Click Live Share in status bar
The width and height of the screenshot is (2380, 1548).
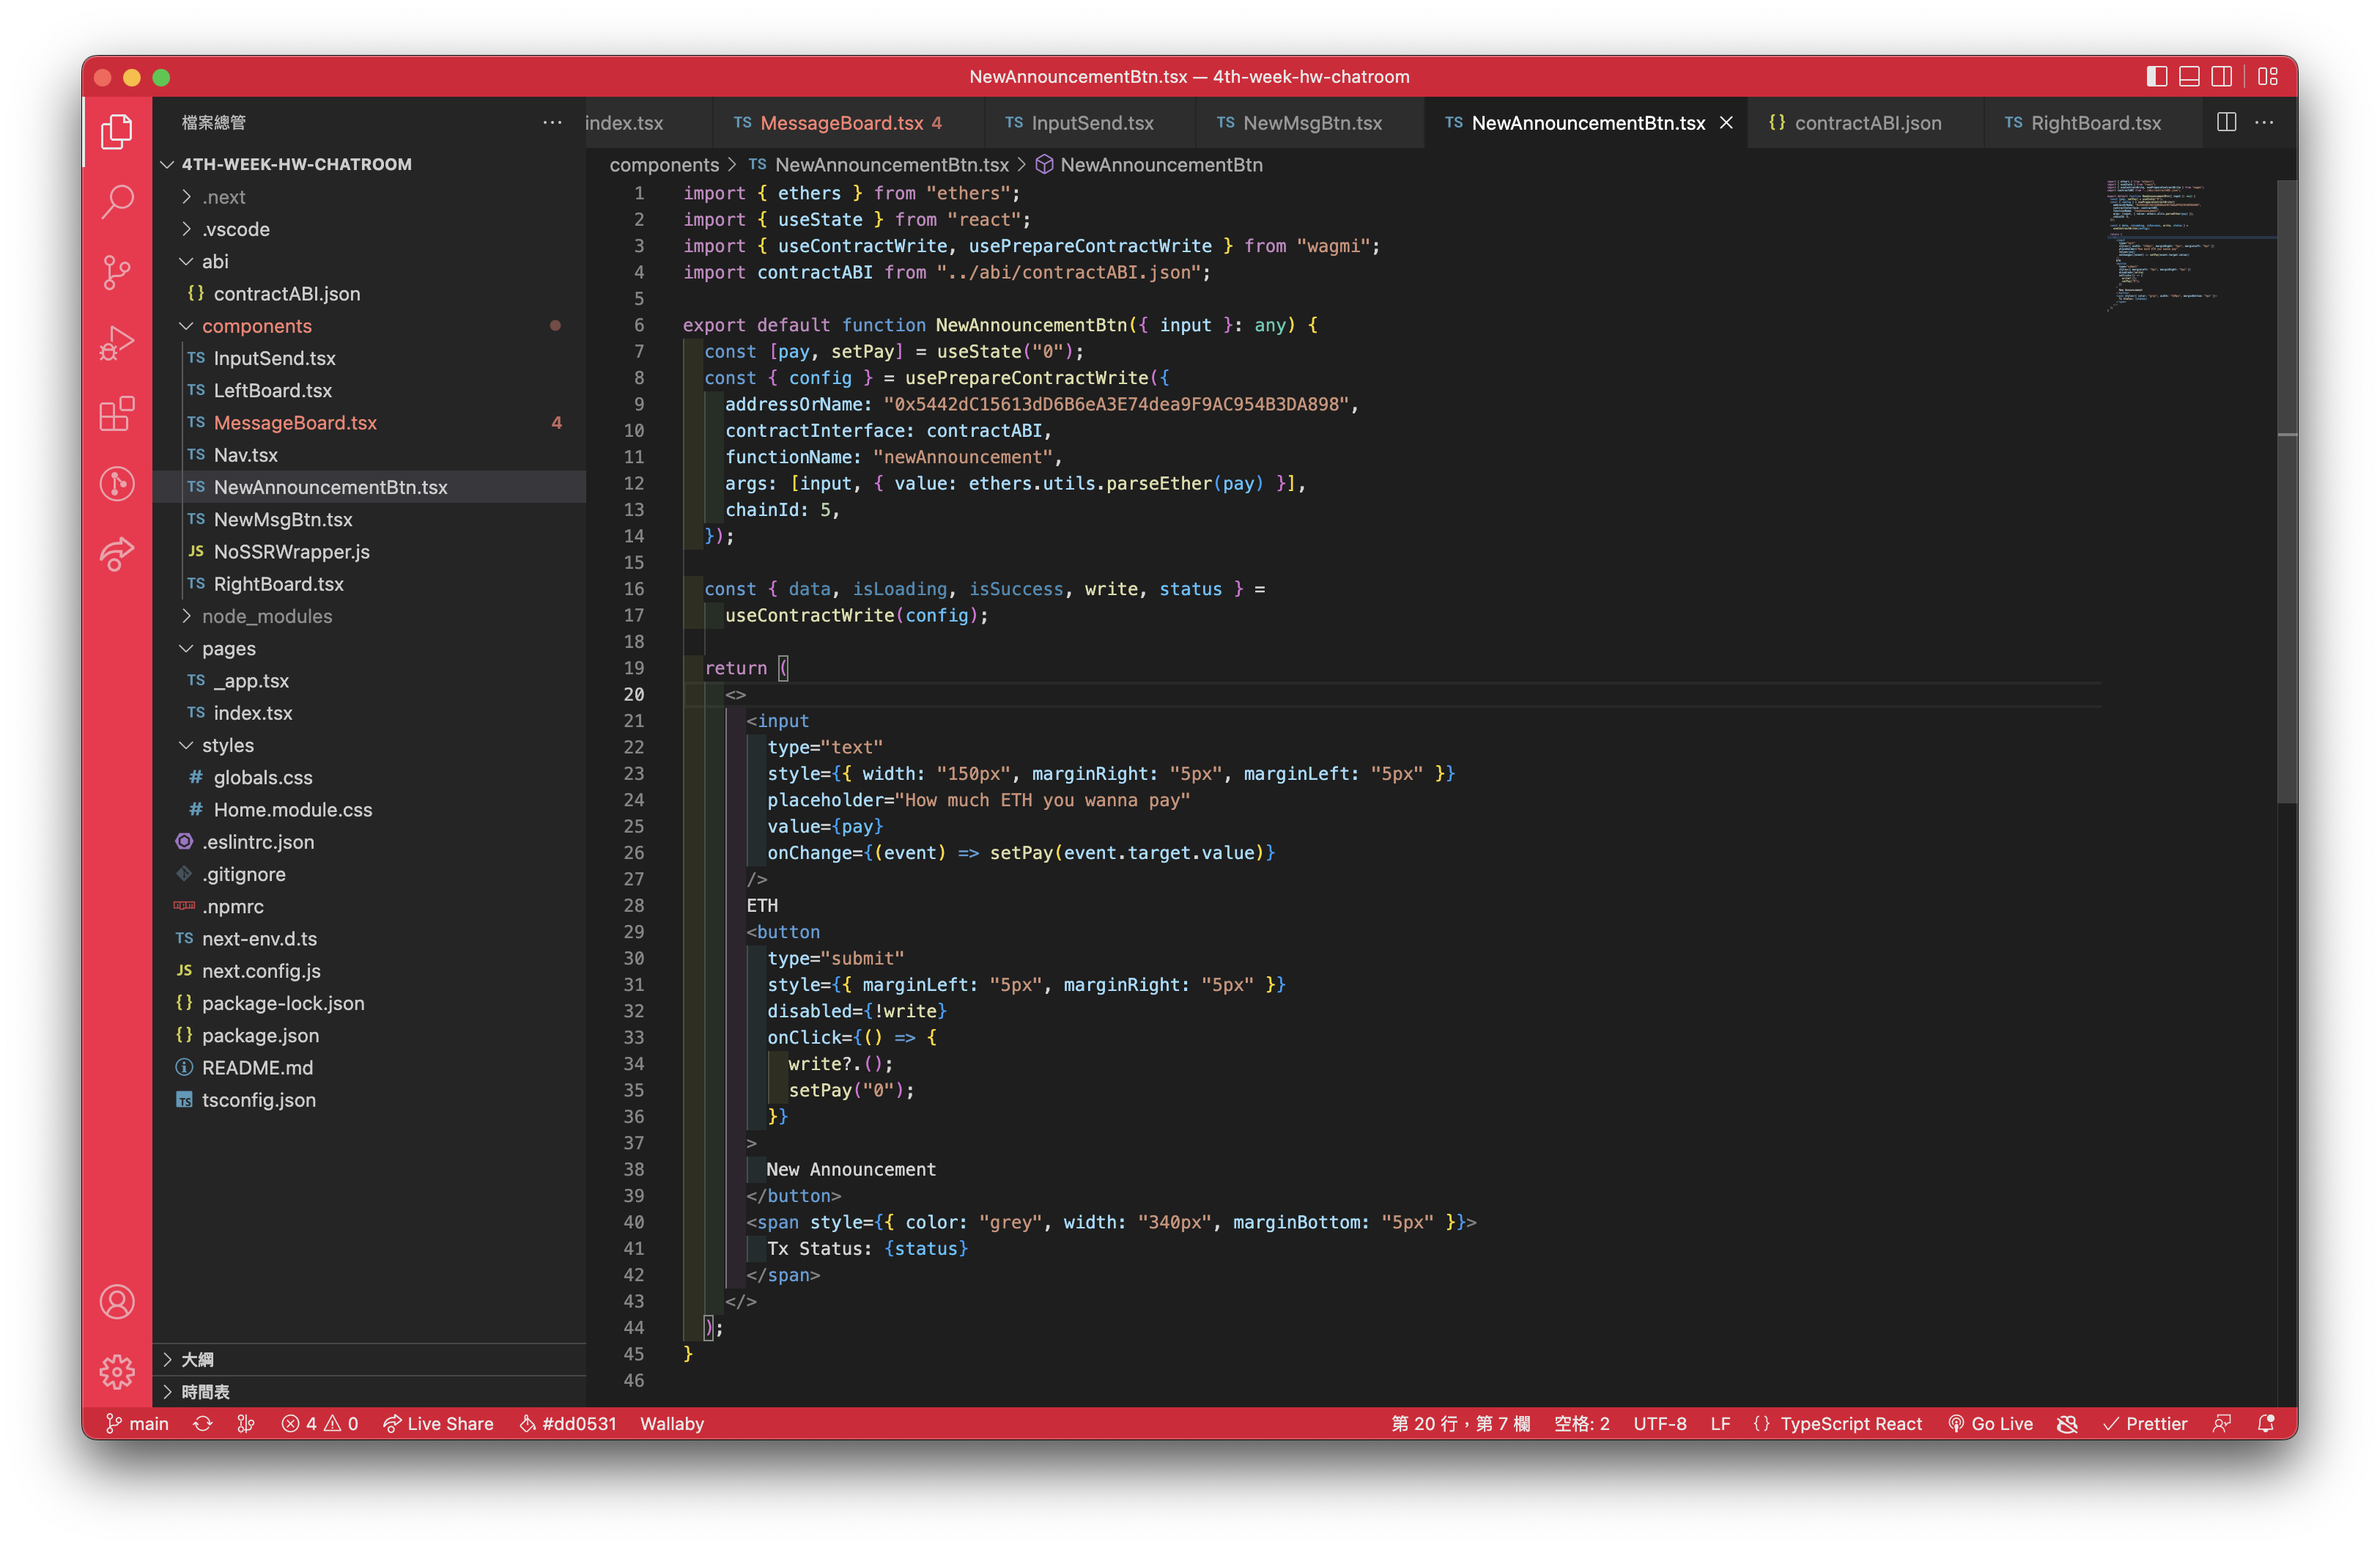439,1423
